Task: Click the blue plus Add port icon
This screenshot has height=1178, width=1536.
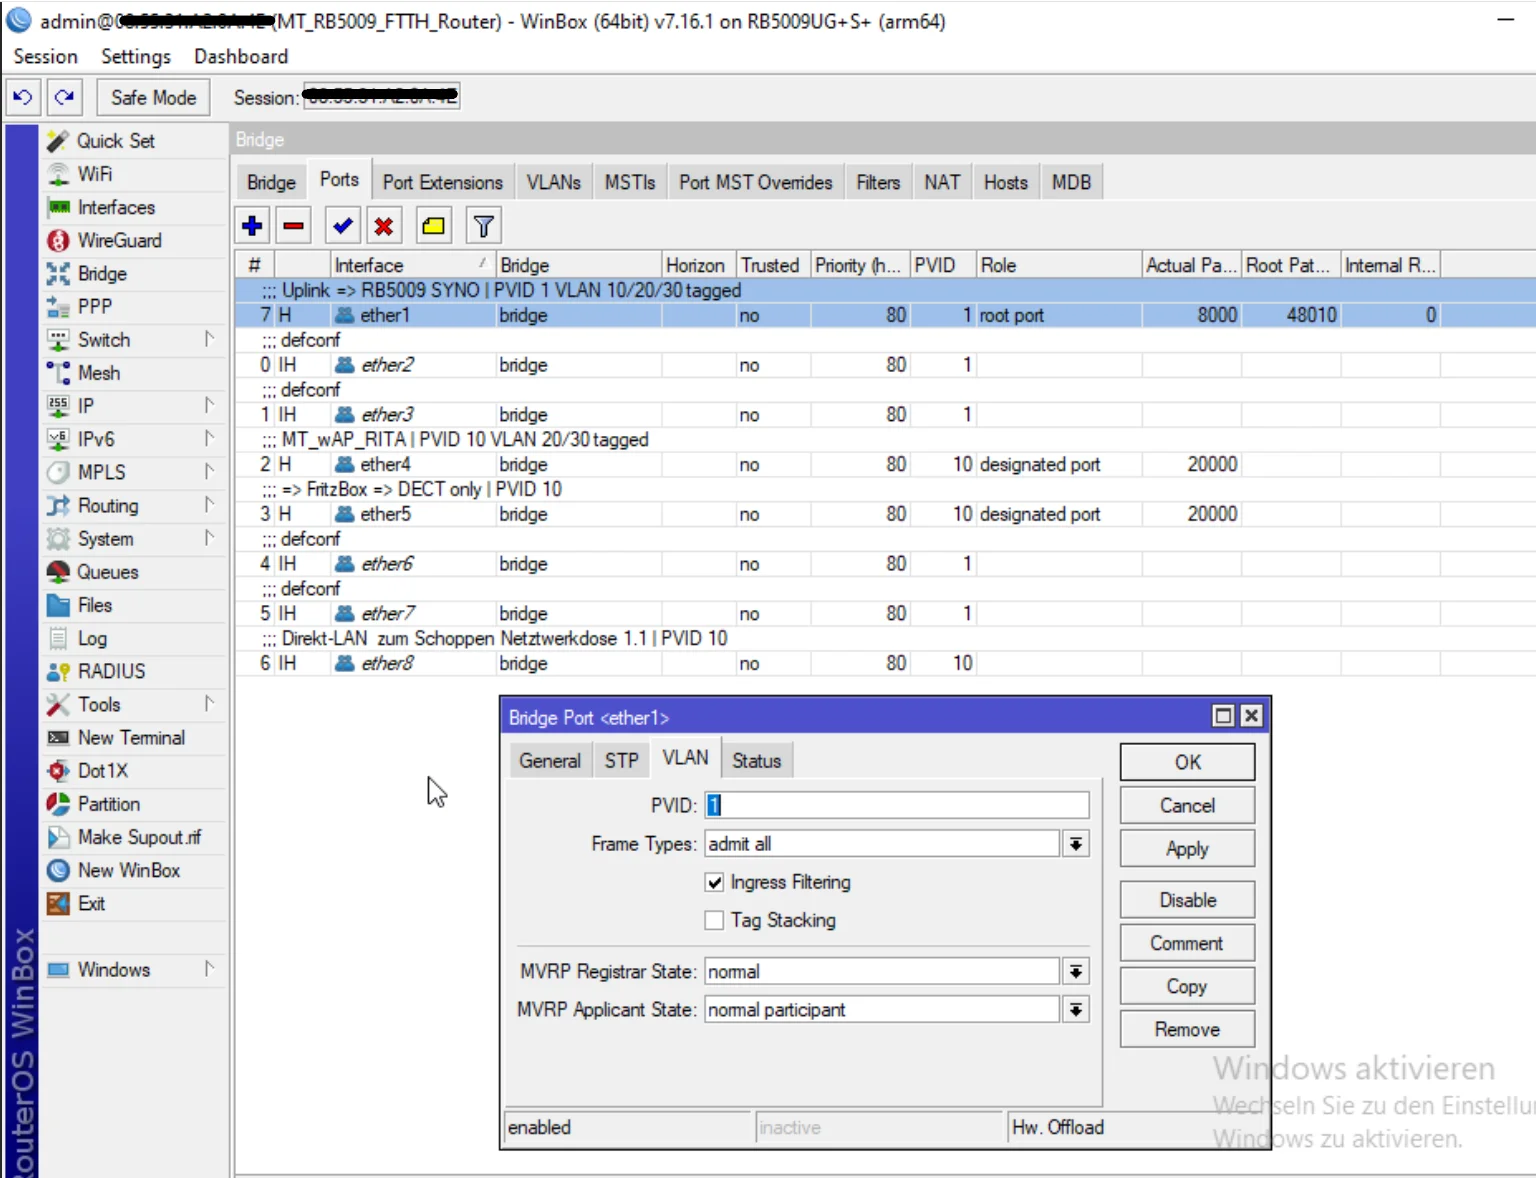Action: [252, 226]
